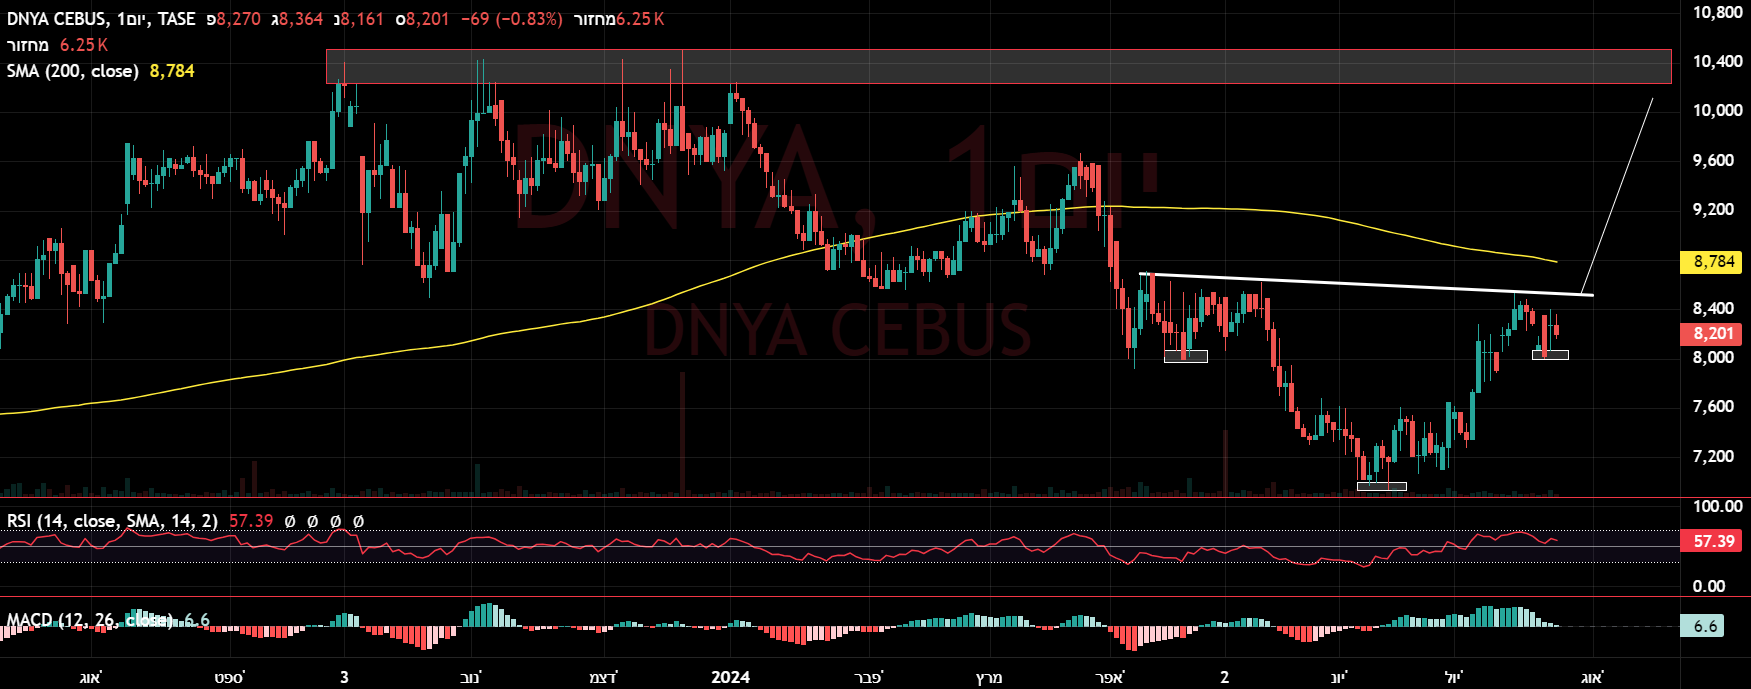Click the DNYA CEBUS symbol title
The width and height of the screenshot is (1751, 689).
pos(56,19)
